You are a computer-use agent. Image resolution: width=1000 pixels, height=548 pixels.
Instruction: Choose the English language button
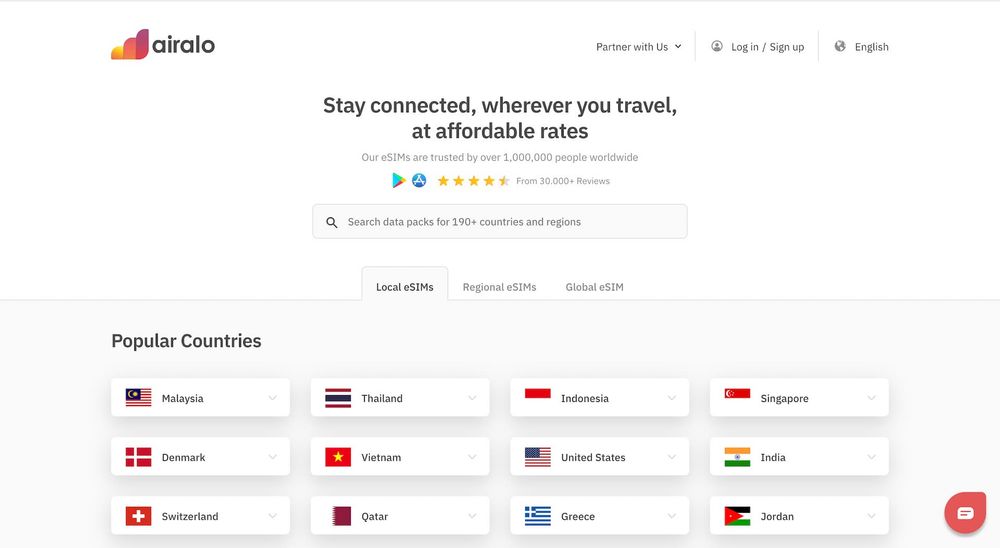[871, 47]
